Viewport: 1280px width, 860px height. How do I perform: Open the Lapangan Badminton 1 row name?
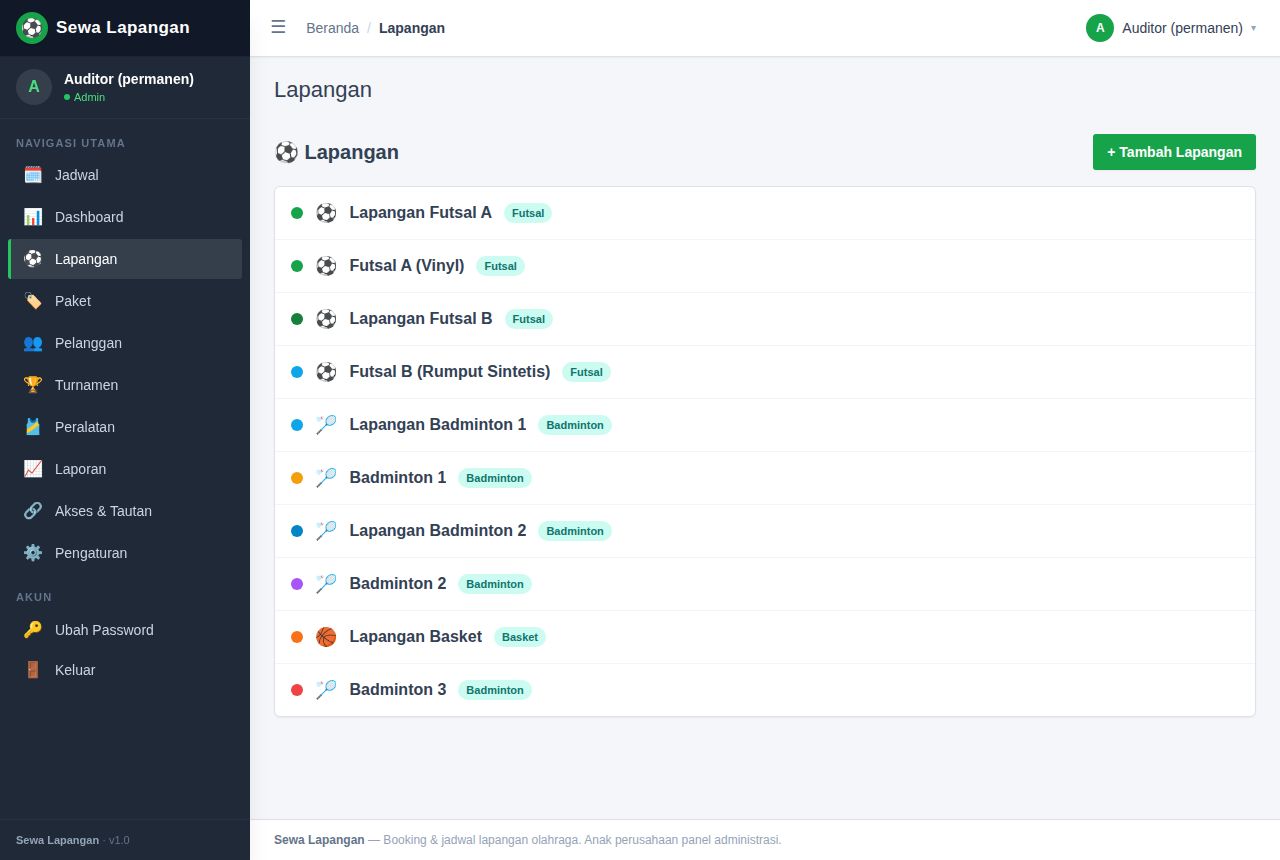click(x=438, y=425)
